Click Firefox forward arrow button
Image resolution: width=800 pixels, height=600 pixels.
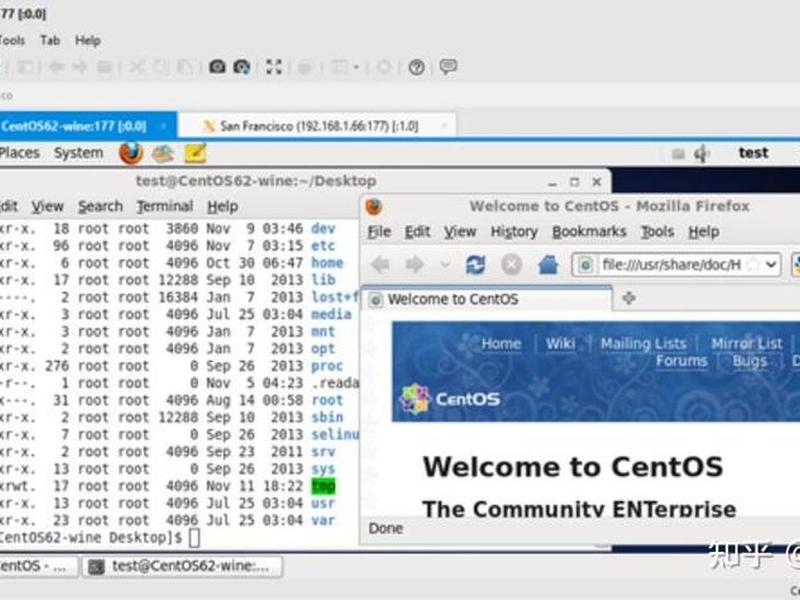pos(414,265)
